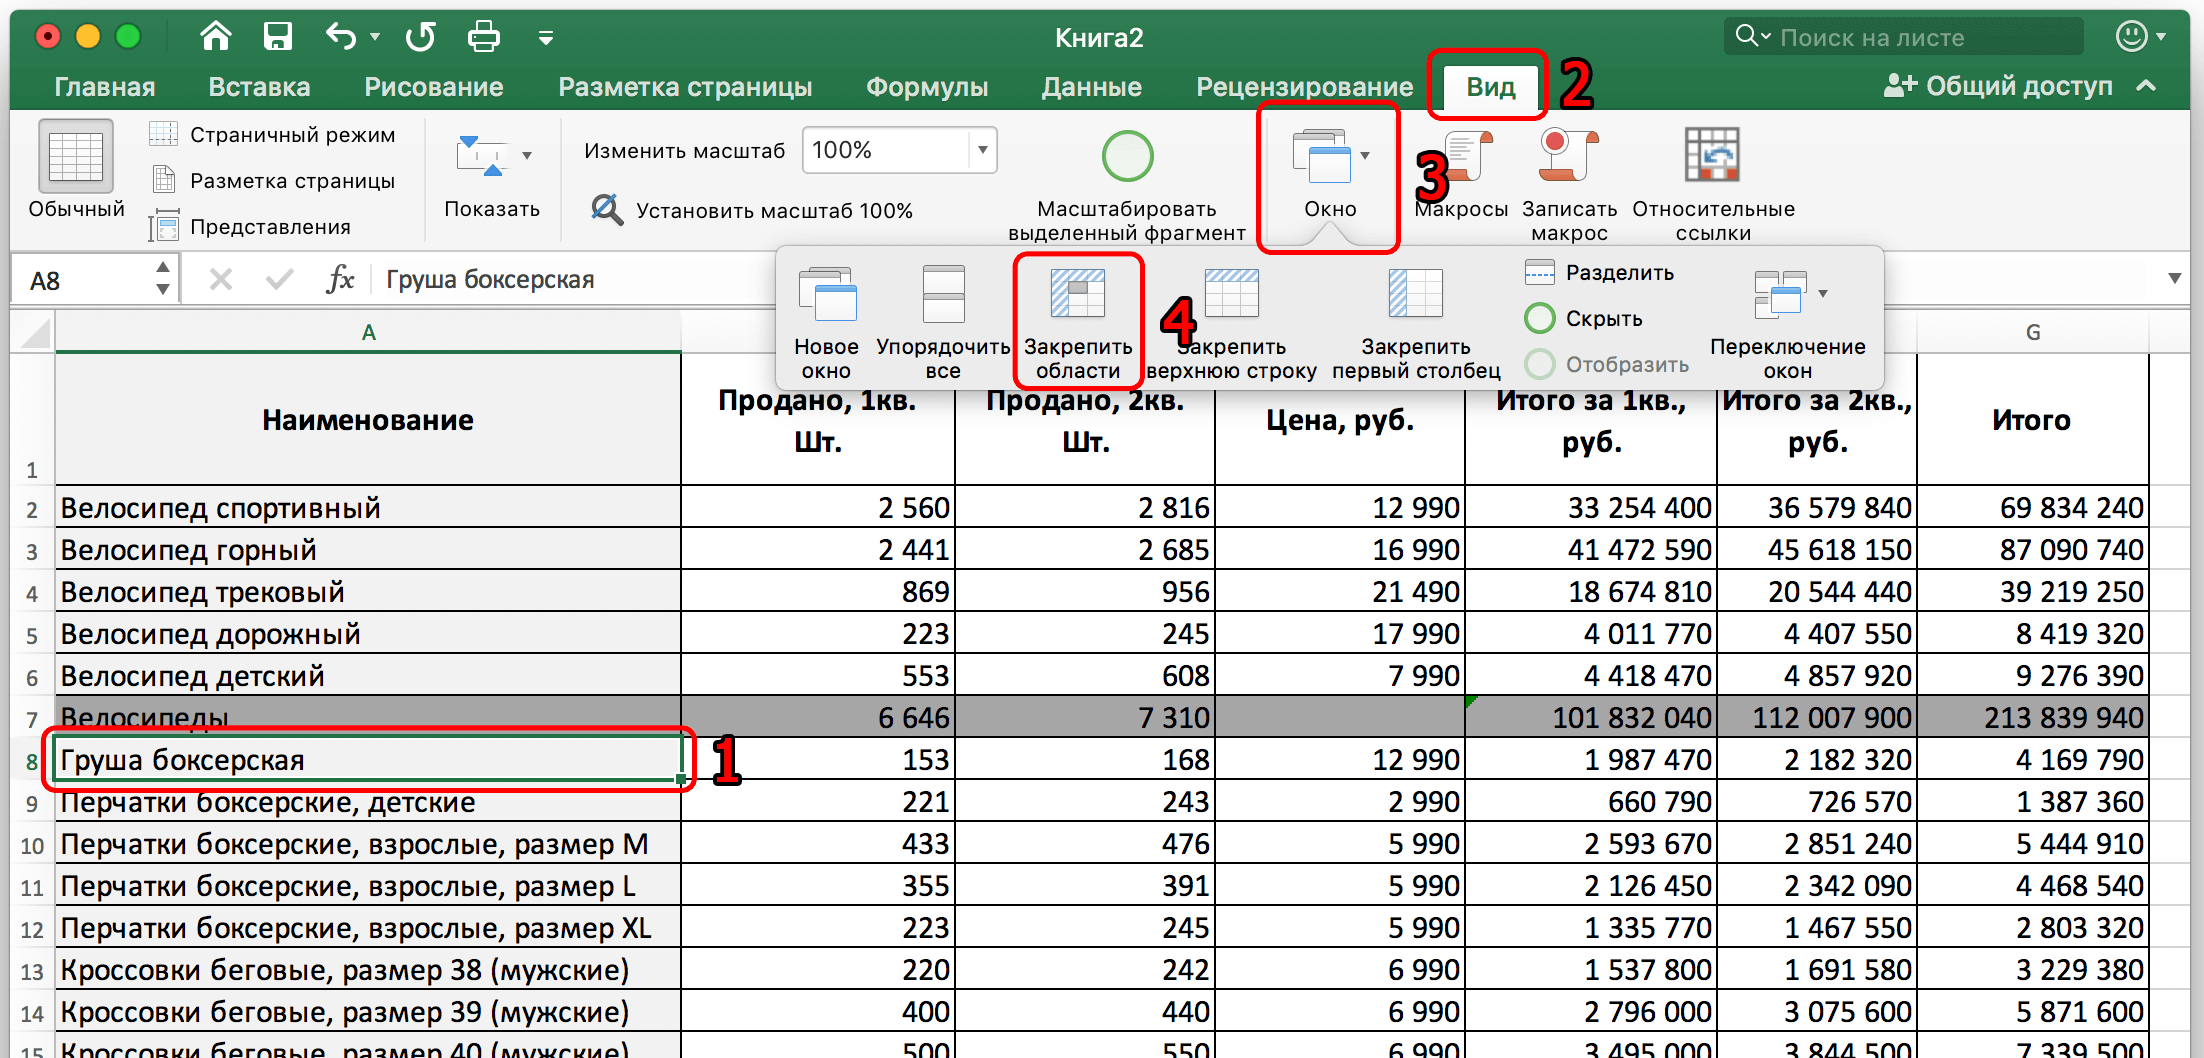Click Разделить split option
2204x1058 pixels.
(x=1599, y=272)
